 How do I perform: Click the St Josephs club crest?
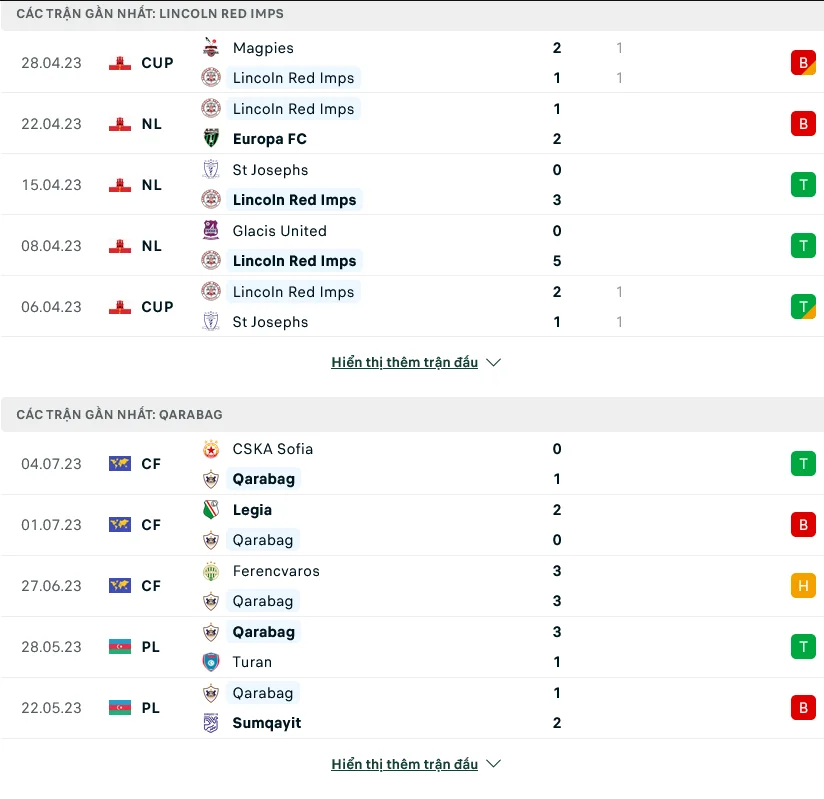(x=211, y=169)
